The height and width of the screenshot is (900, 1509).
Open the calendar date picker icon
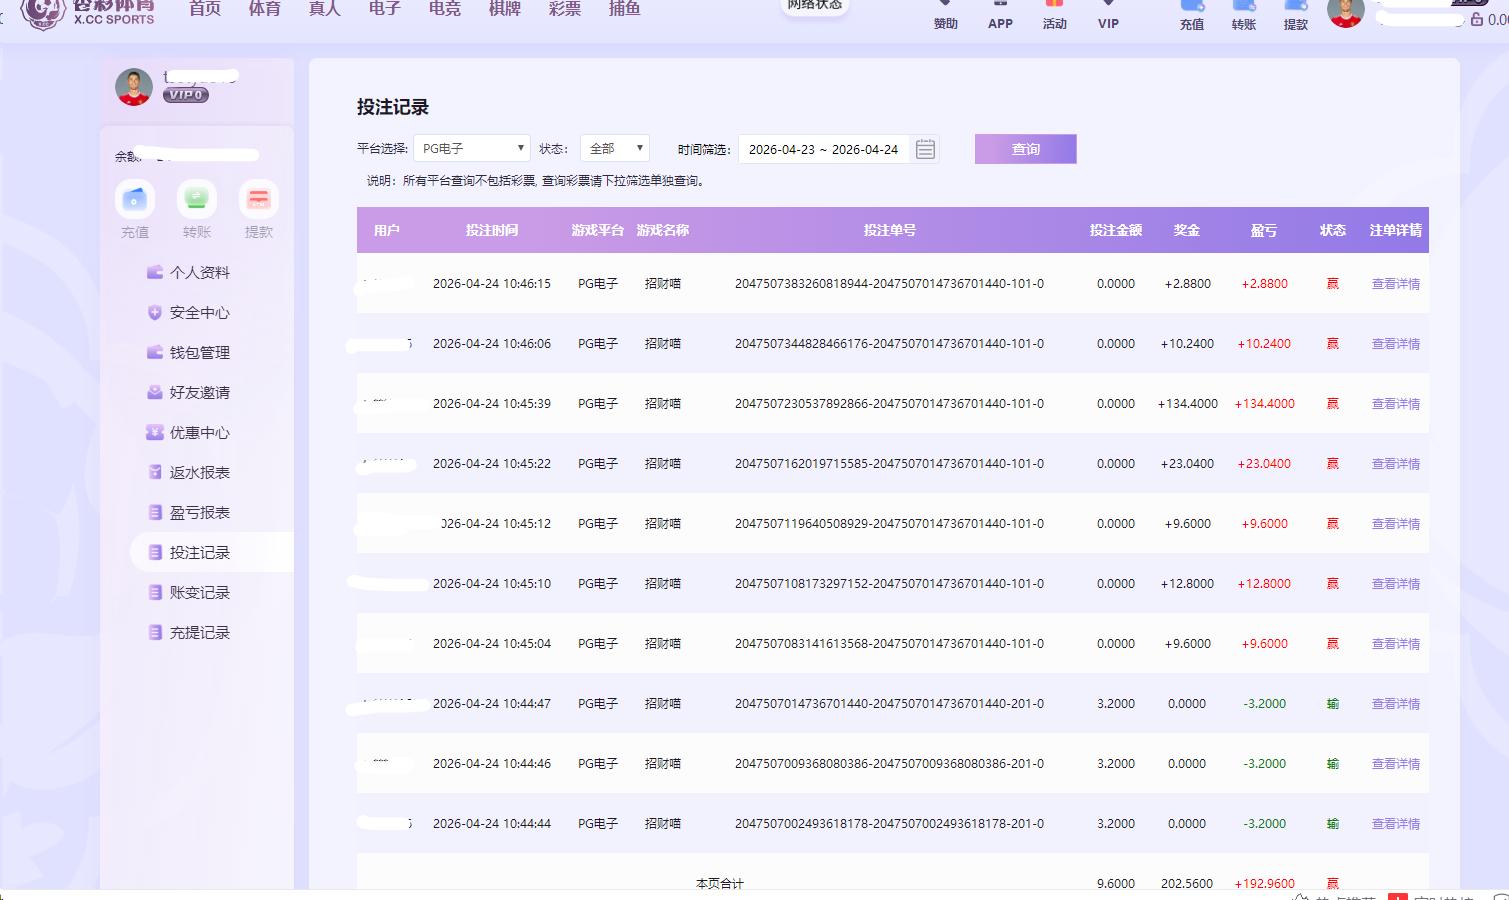(925, 149)
